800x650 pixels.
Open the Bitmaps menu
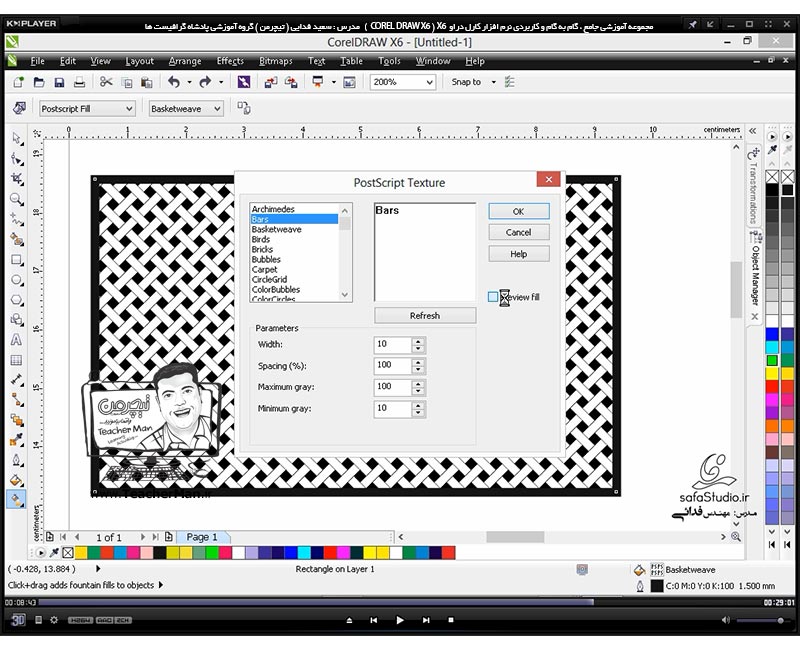tap(276, 61)
